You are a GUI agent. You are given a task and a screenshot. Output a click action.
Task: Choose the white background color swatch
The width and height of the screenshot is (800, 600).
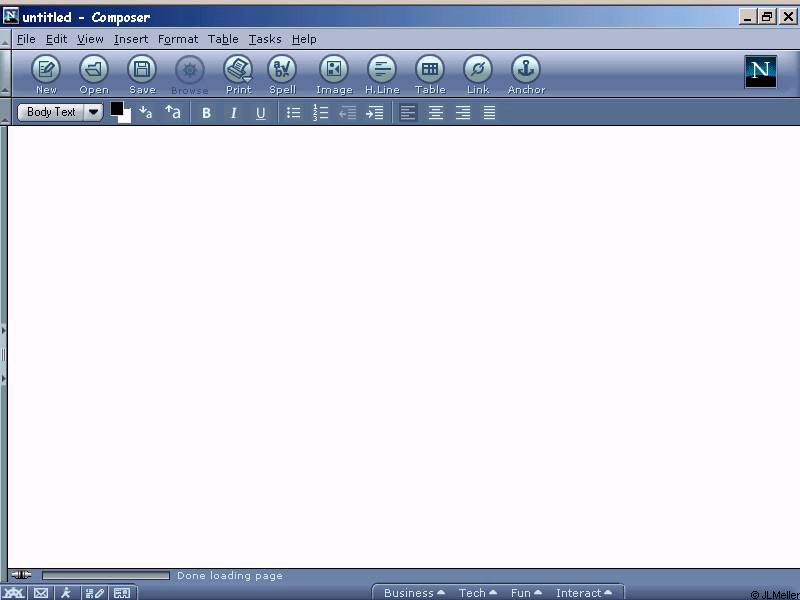[x=127, y=118]
